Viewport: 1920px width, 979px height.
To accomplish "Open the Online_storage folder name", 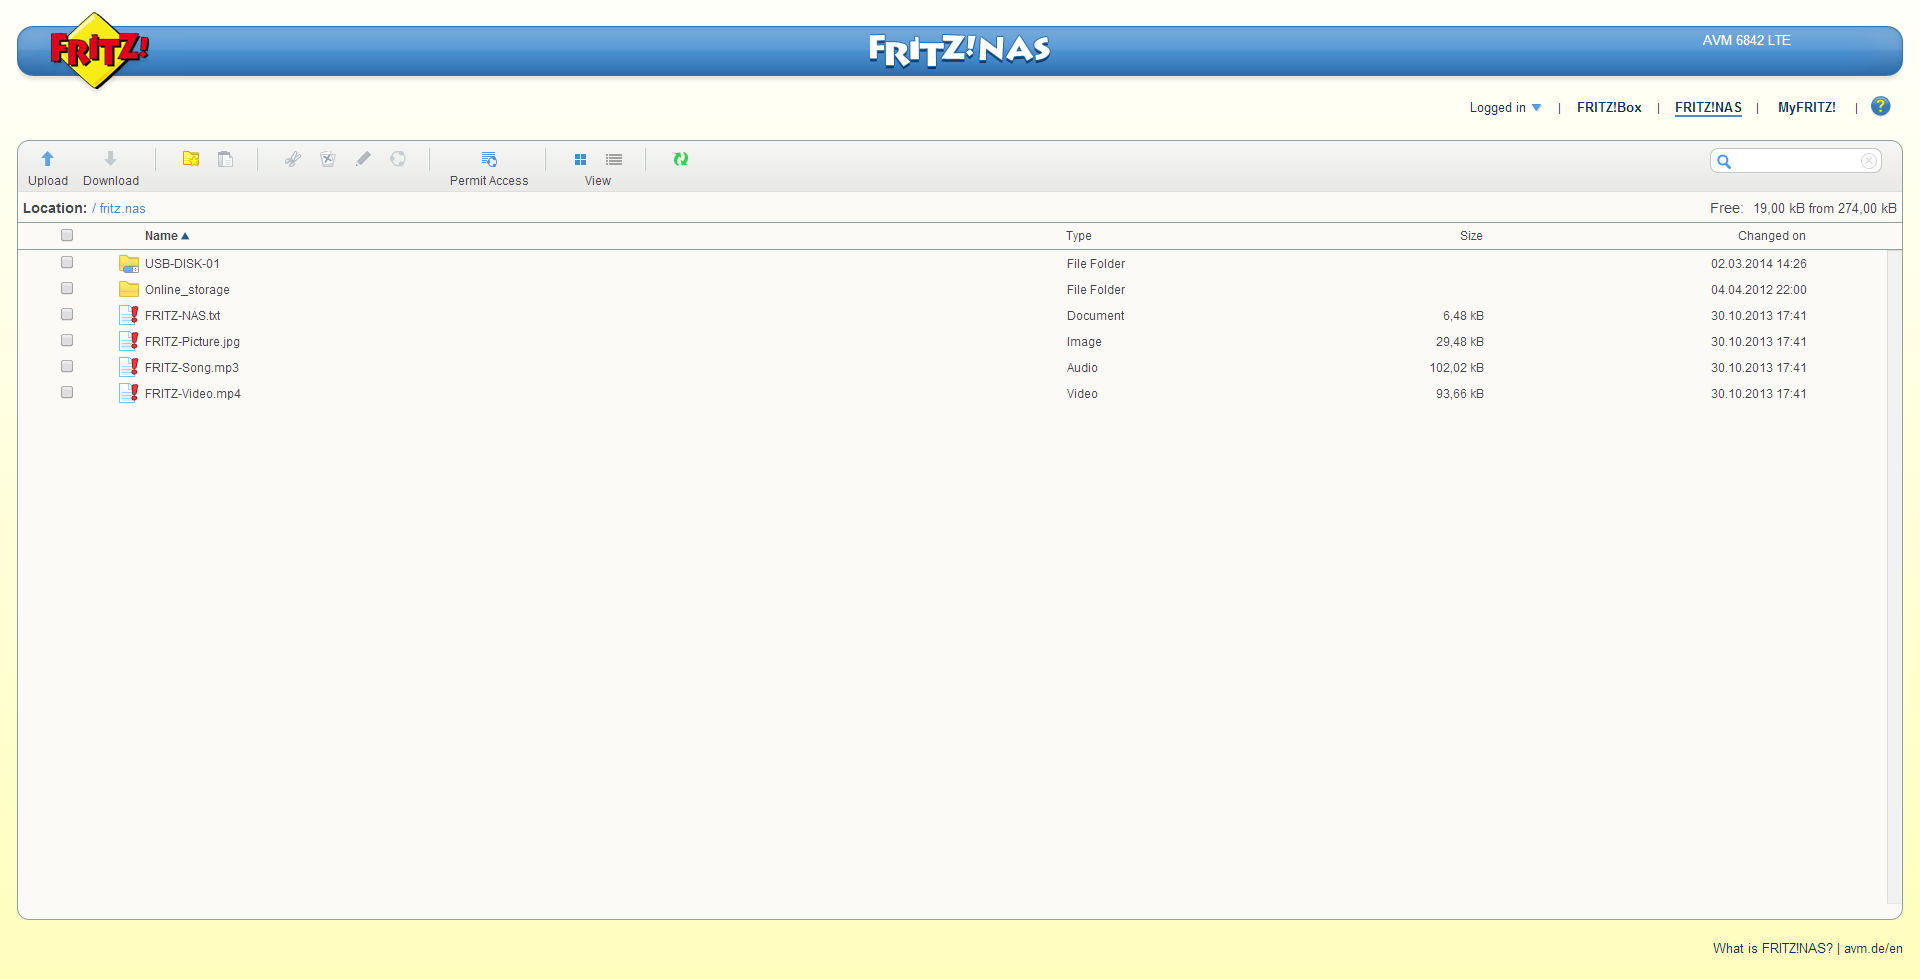I will coord(187,290).
